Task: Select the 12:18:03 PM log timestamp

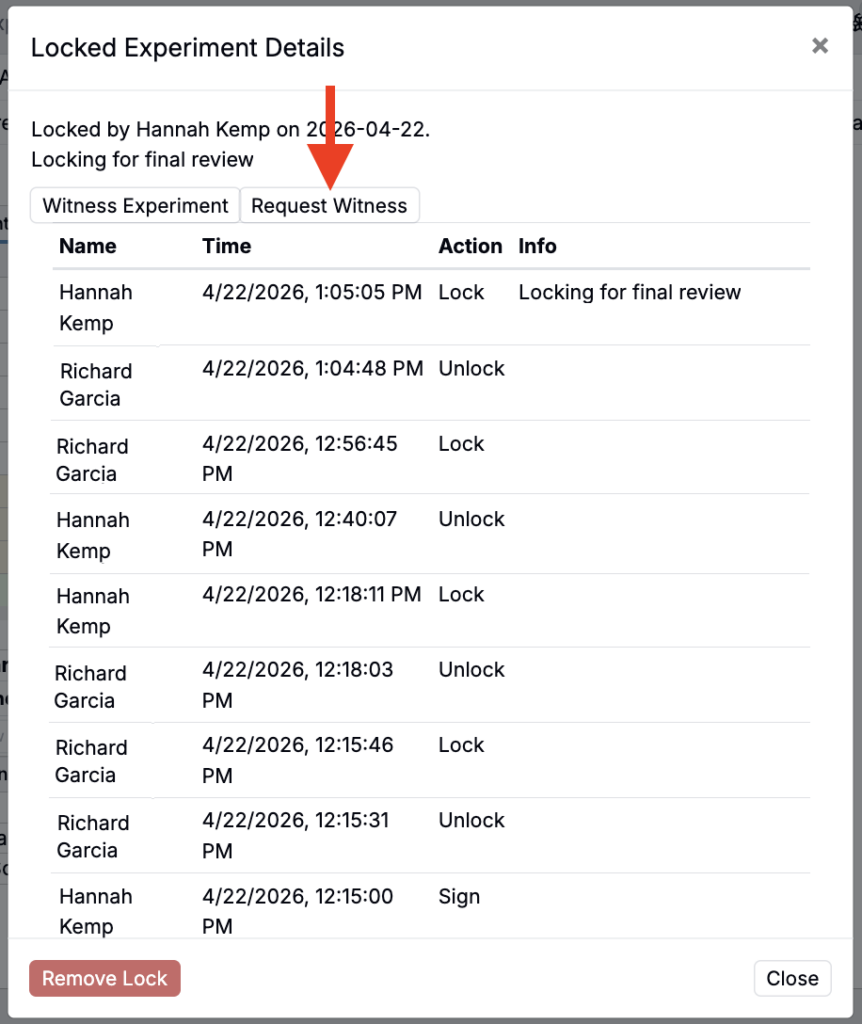Action: [x=300, y=685]
